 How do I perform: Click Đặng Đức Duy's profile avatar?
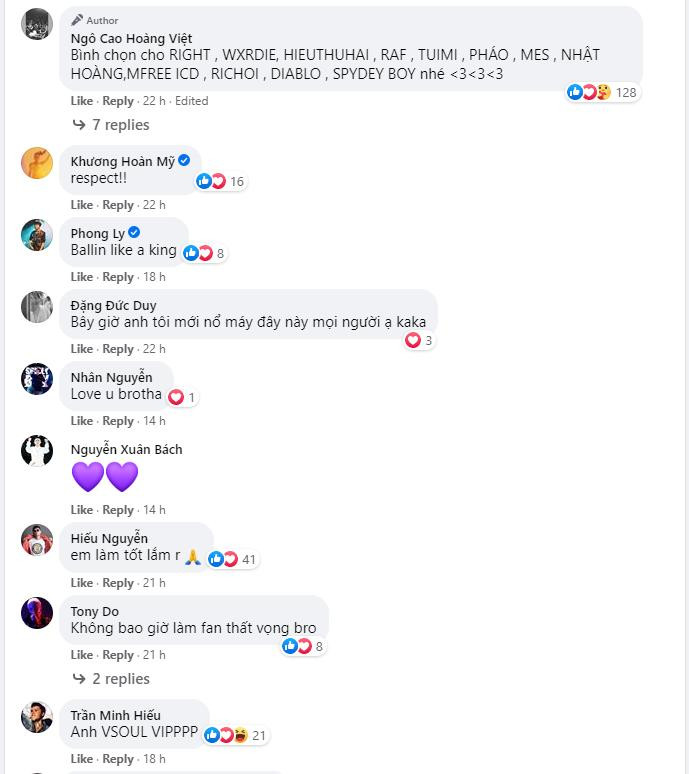(37, 307)
